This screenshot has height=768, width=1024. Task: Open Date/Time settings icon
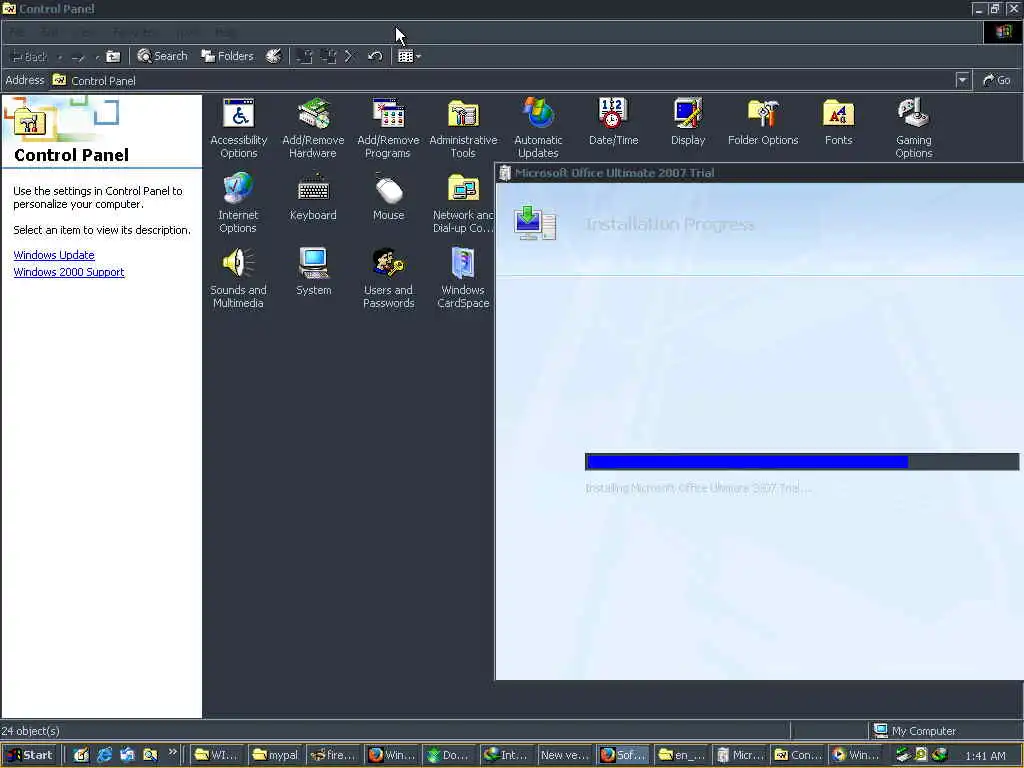coord(613,122)
